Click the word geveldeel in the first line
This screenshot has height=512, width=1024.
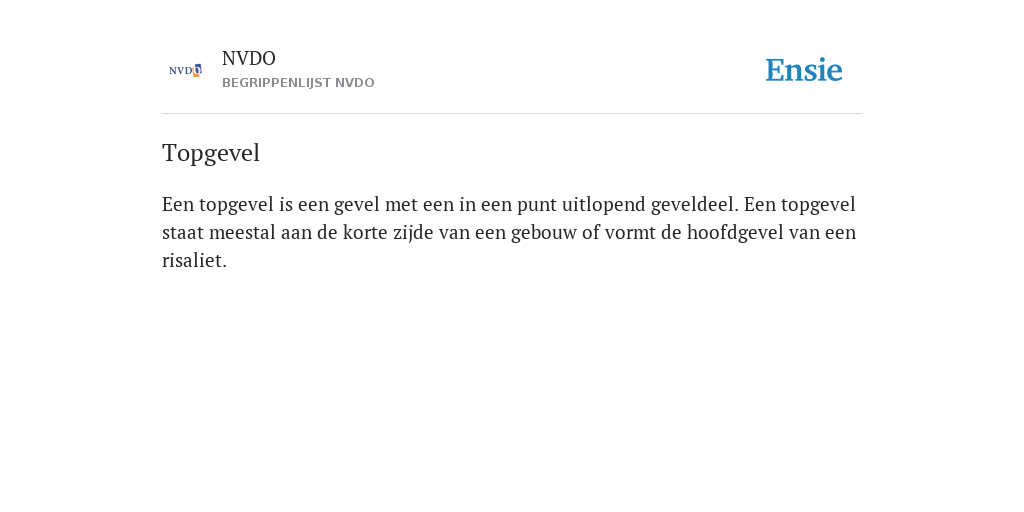coord(694,205)
